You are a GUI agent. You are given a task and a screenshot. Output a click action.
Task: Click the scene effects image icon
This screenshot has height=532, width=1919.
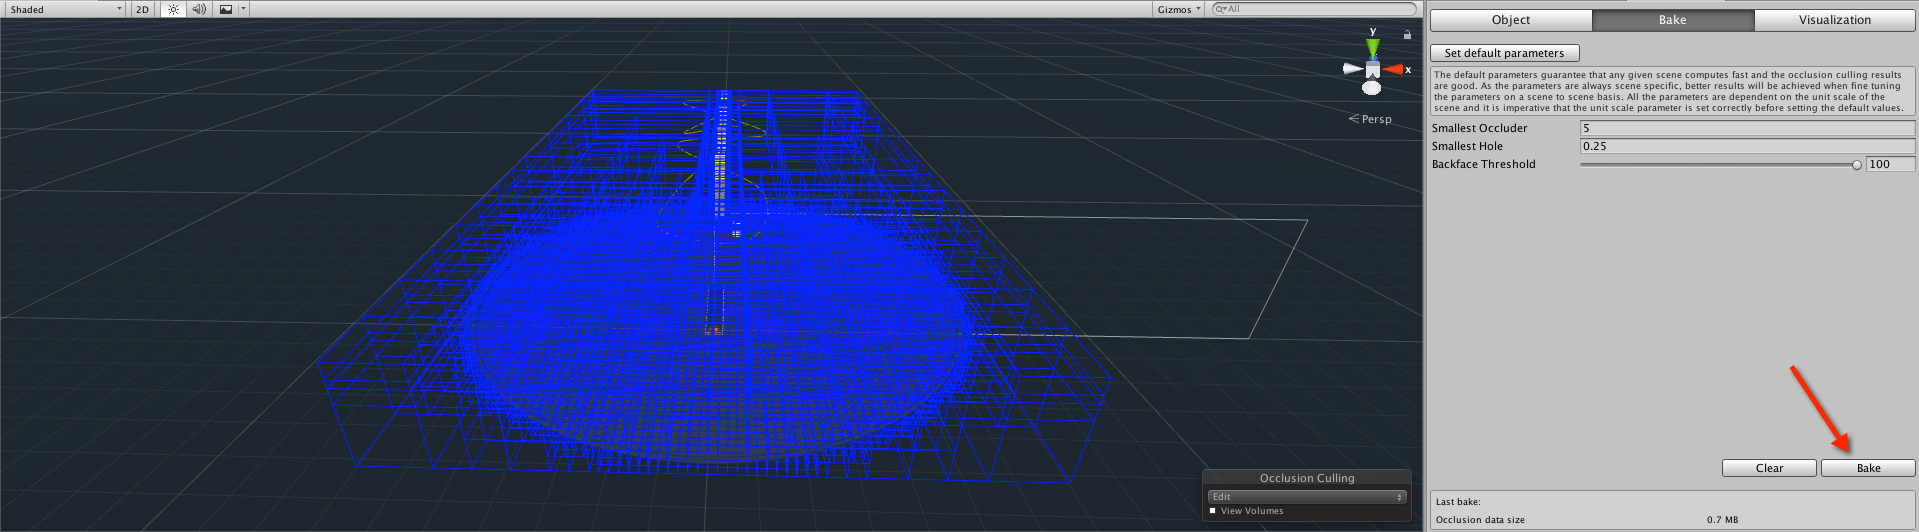pos(226,9)
